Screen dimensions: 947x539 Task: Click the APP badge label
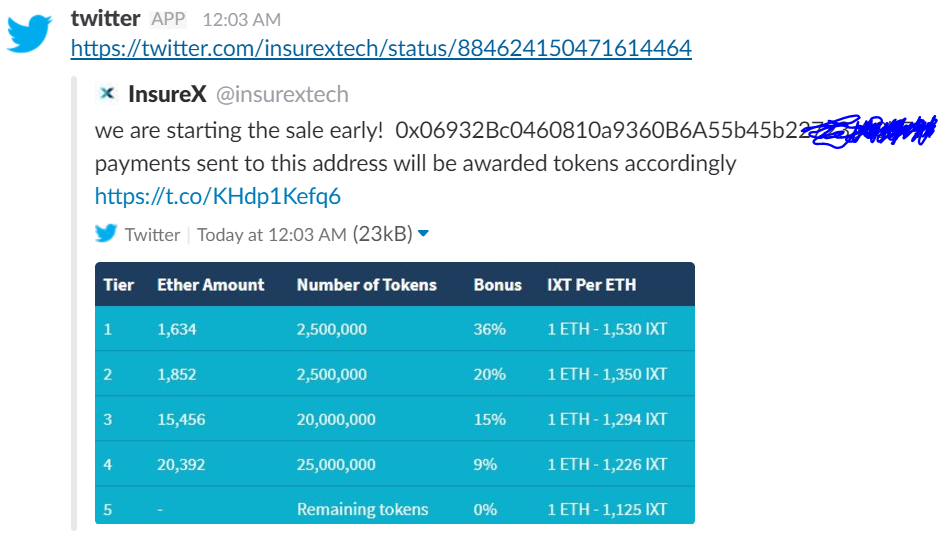click(x=168, y=19)
